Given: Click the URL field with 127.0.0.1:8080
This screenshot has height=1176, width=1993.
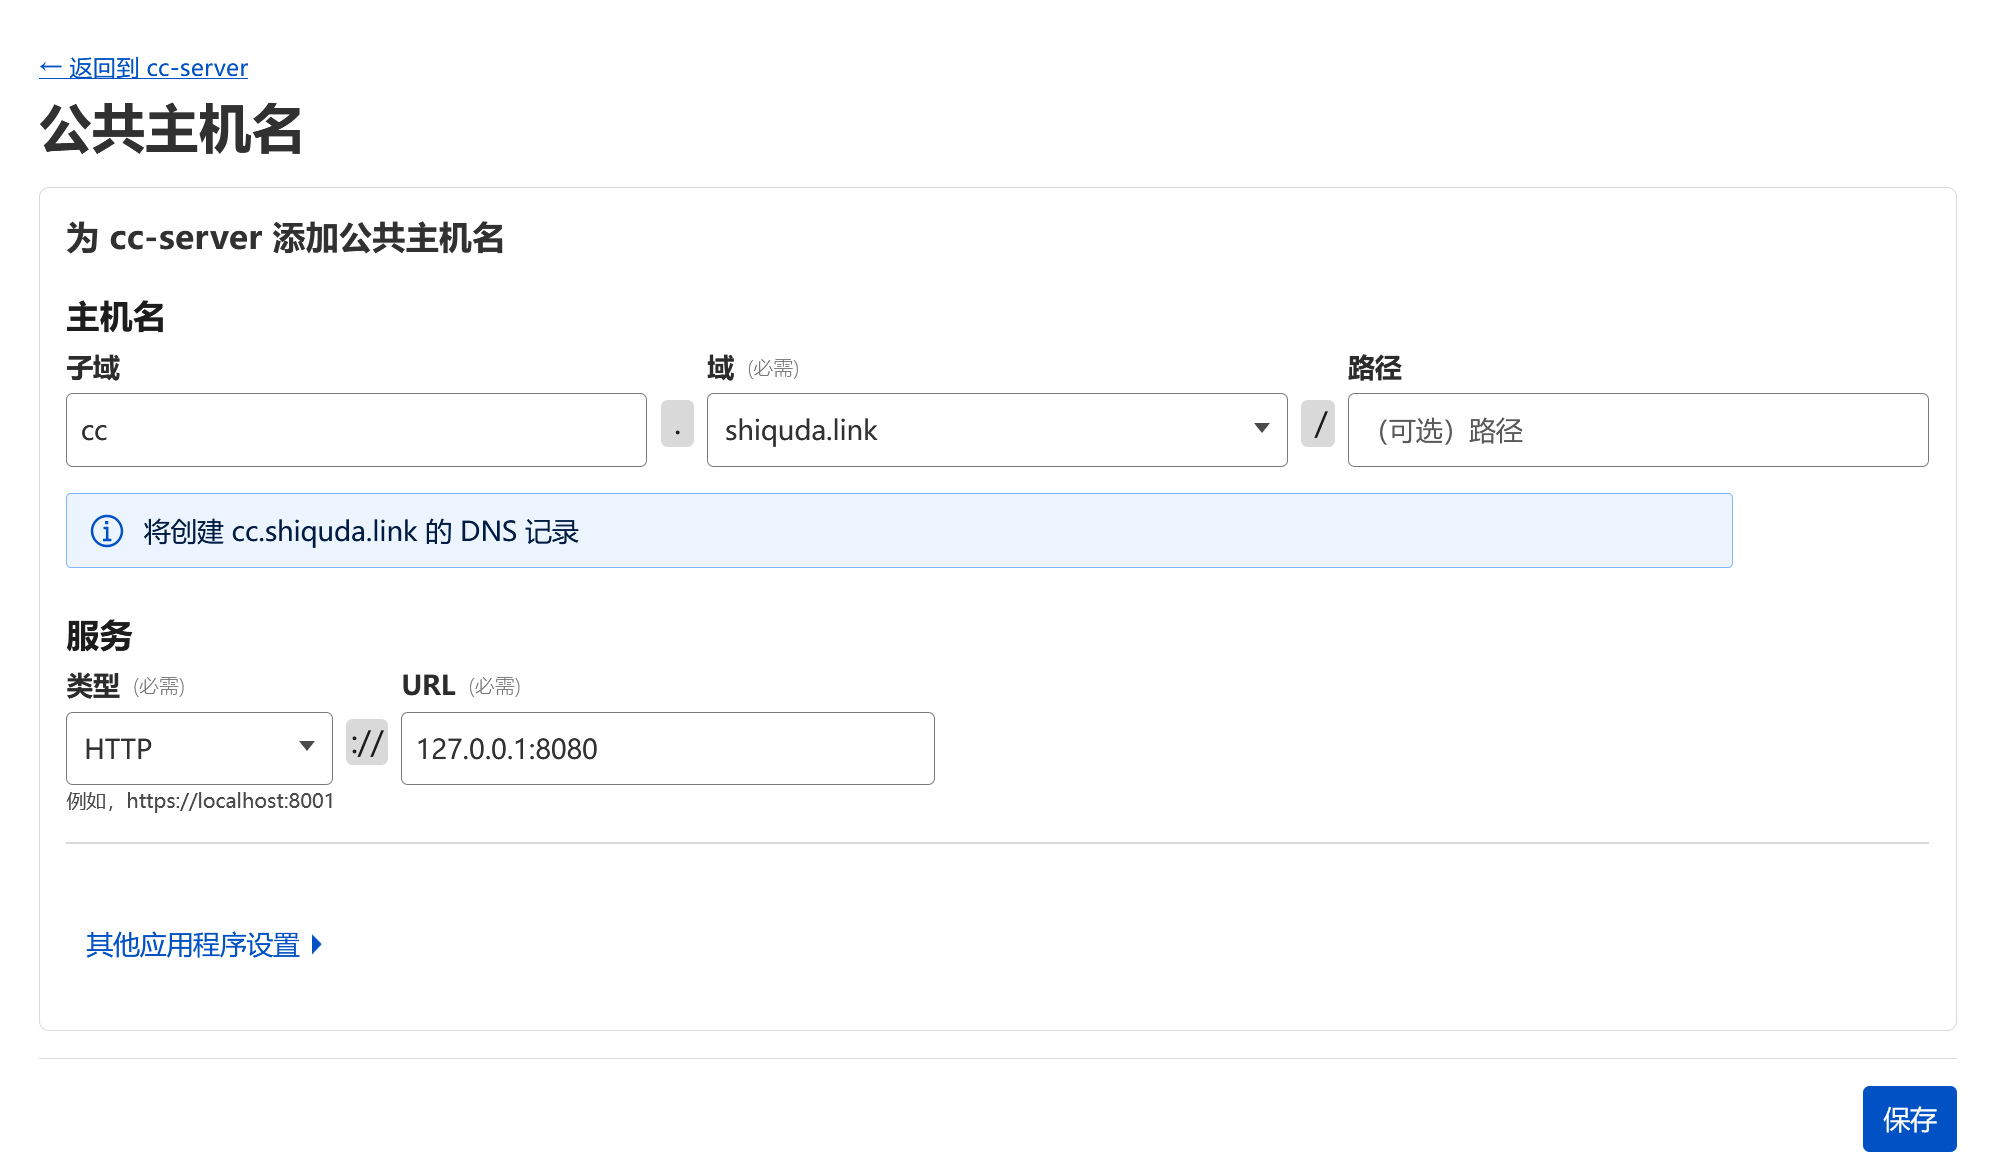Looking at the screenshot, I should pos(667,748).
